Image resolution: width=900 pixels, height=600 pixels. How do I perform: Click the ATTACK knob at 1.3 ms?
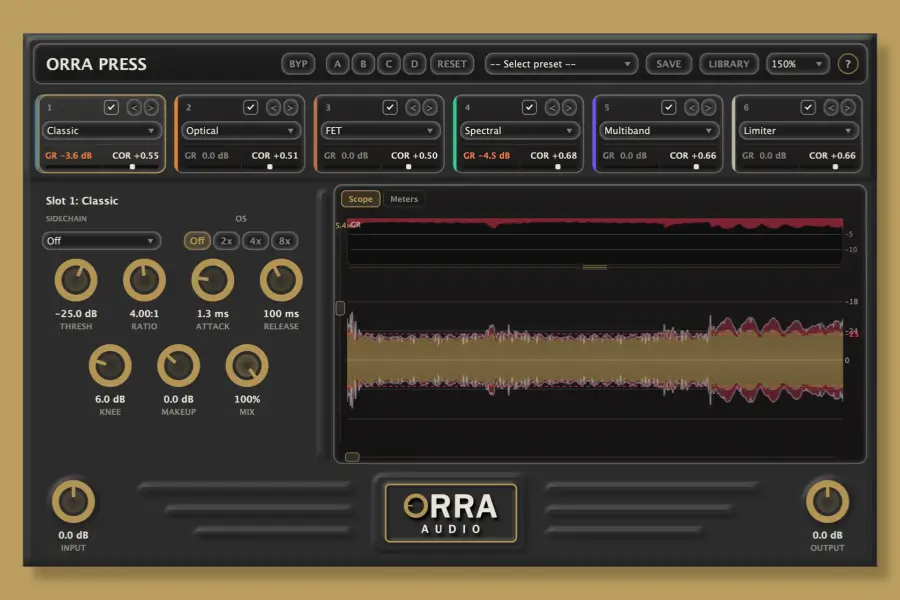tap(212, 280)
